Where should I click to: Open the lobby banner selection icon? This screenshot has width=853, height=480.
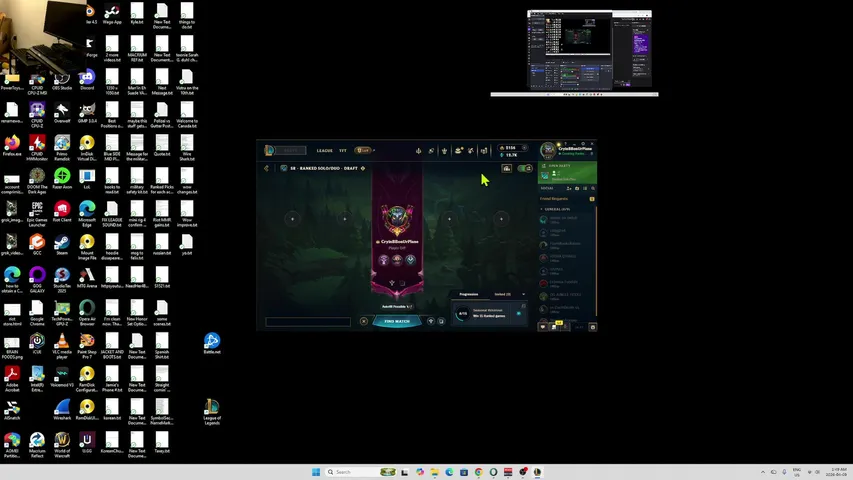click(x=506, y=168)
